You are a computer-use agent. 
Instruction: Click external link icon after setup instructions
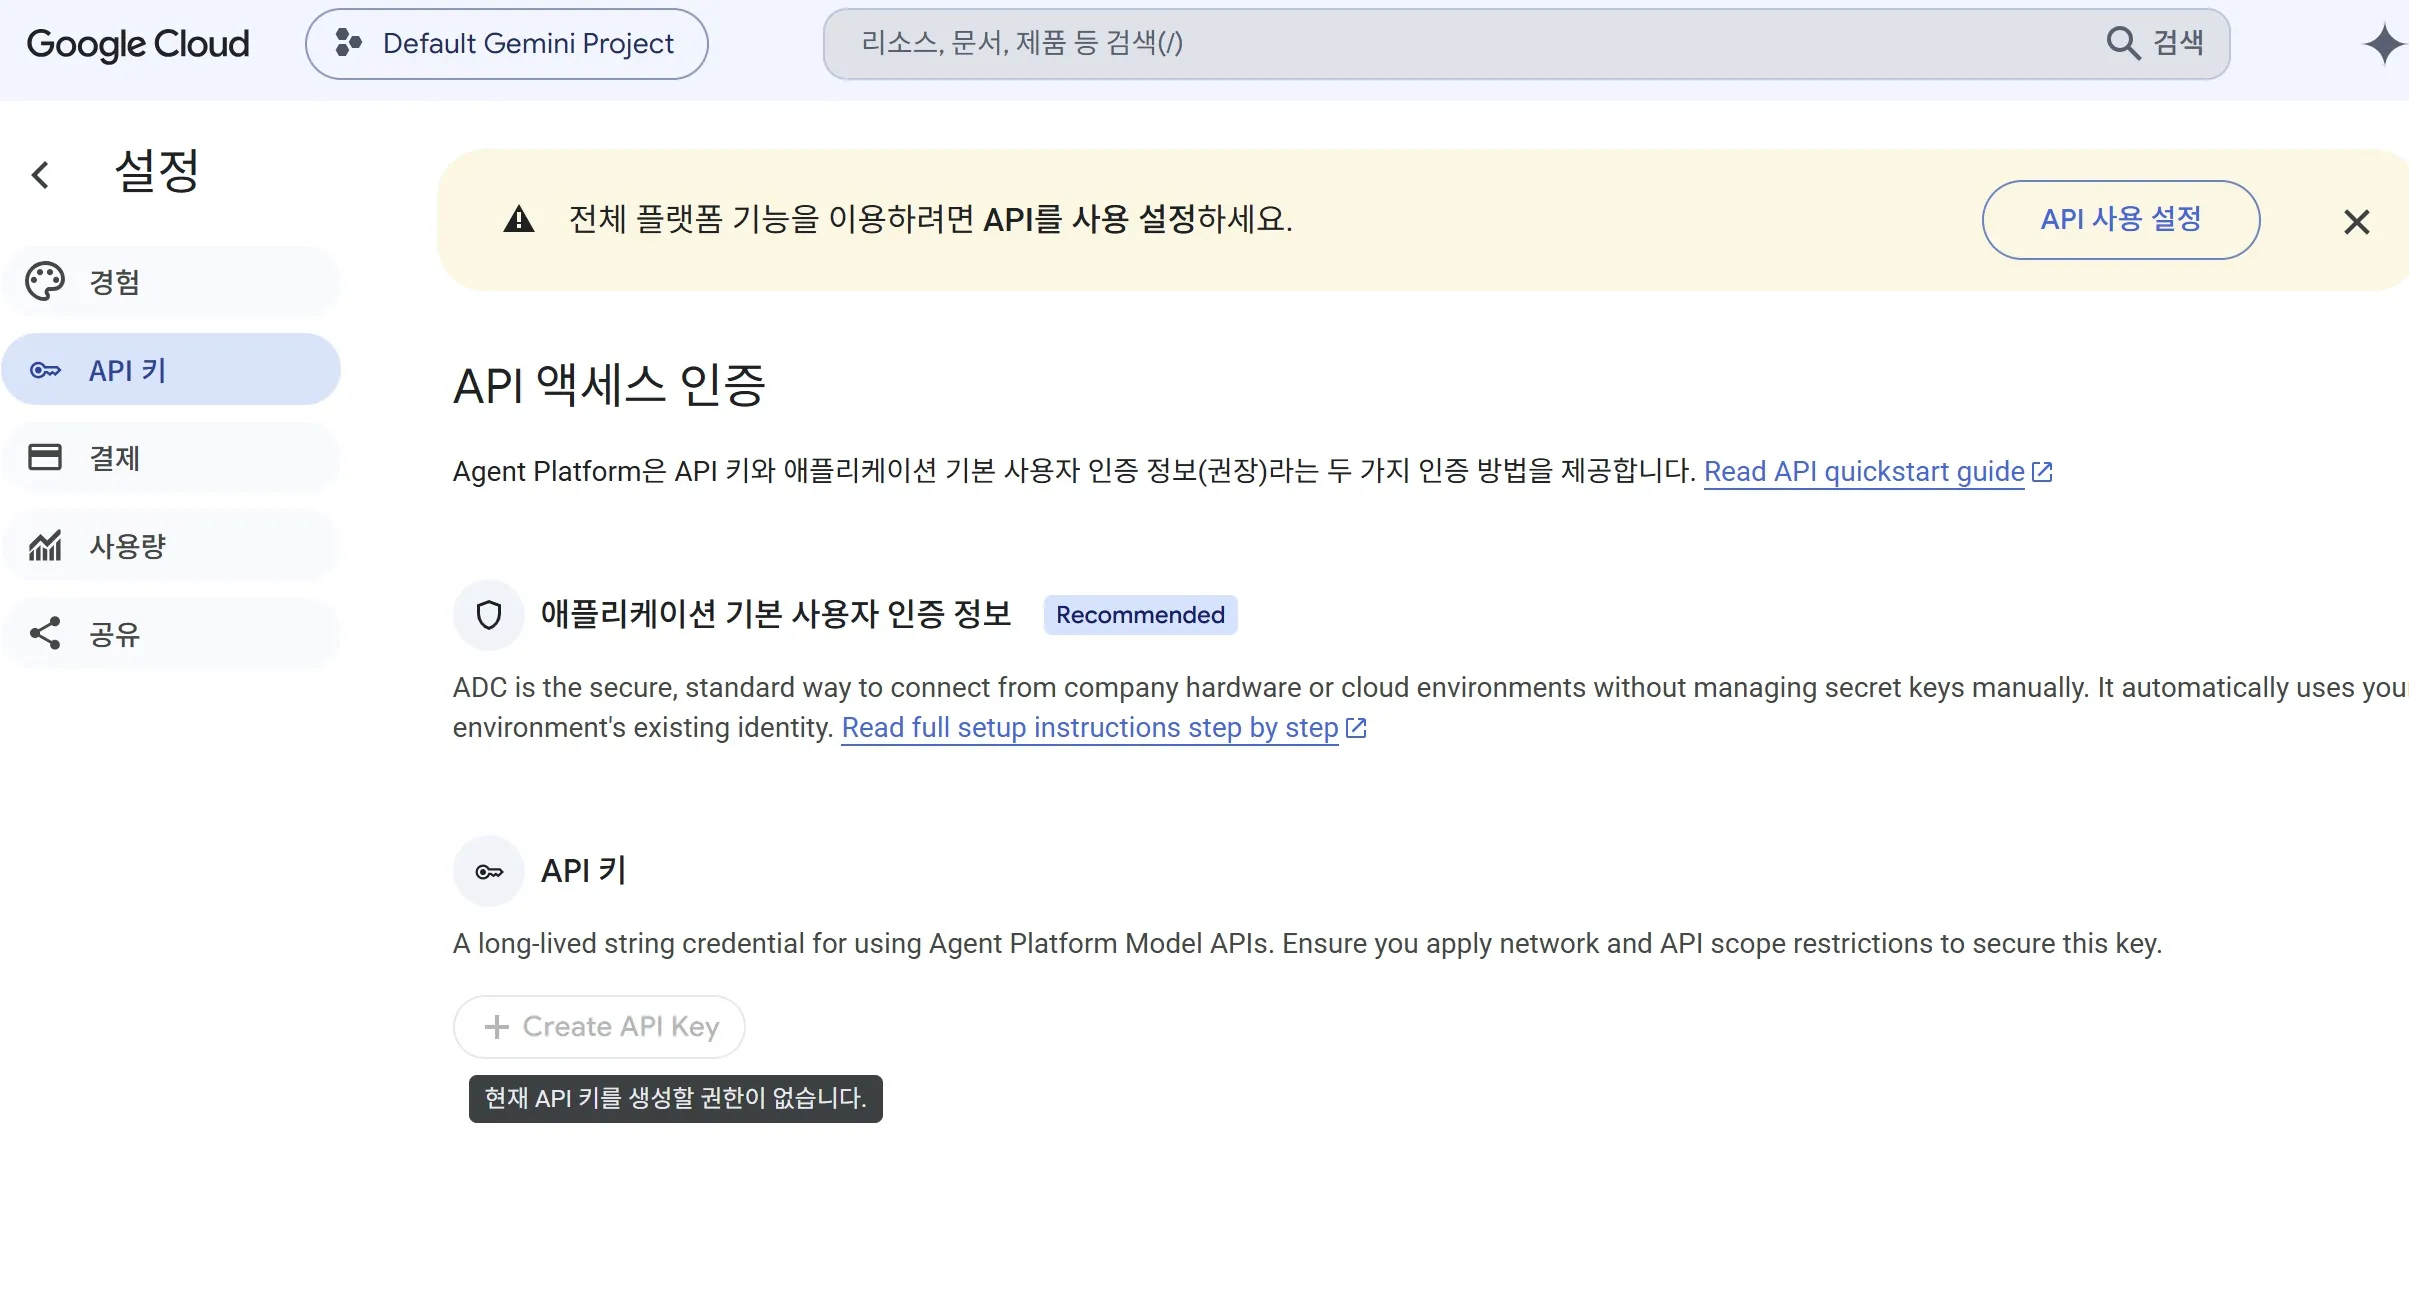click(x=1356, y=728)
